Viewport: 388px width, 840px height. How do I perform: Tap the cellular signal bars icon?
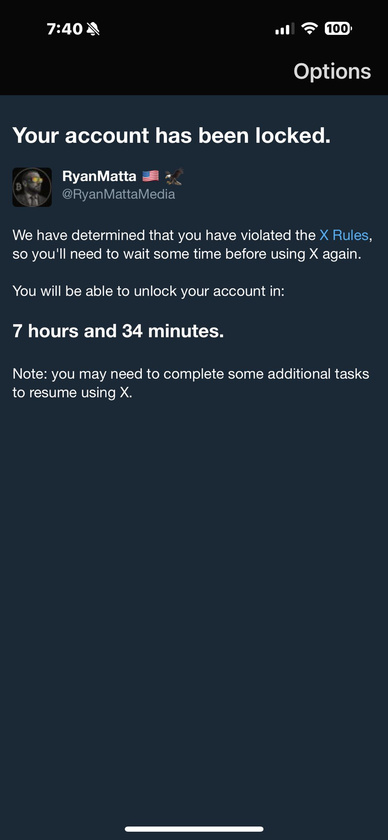click(285, 29)
